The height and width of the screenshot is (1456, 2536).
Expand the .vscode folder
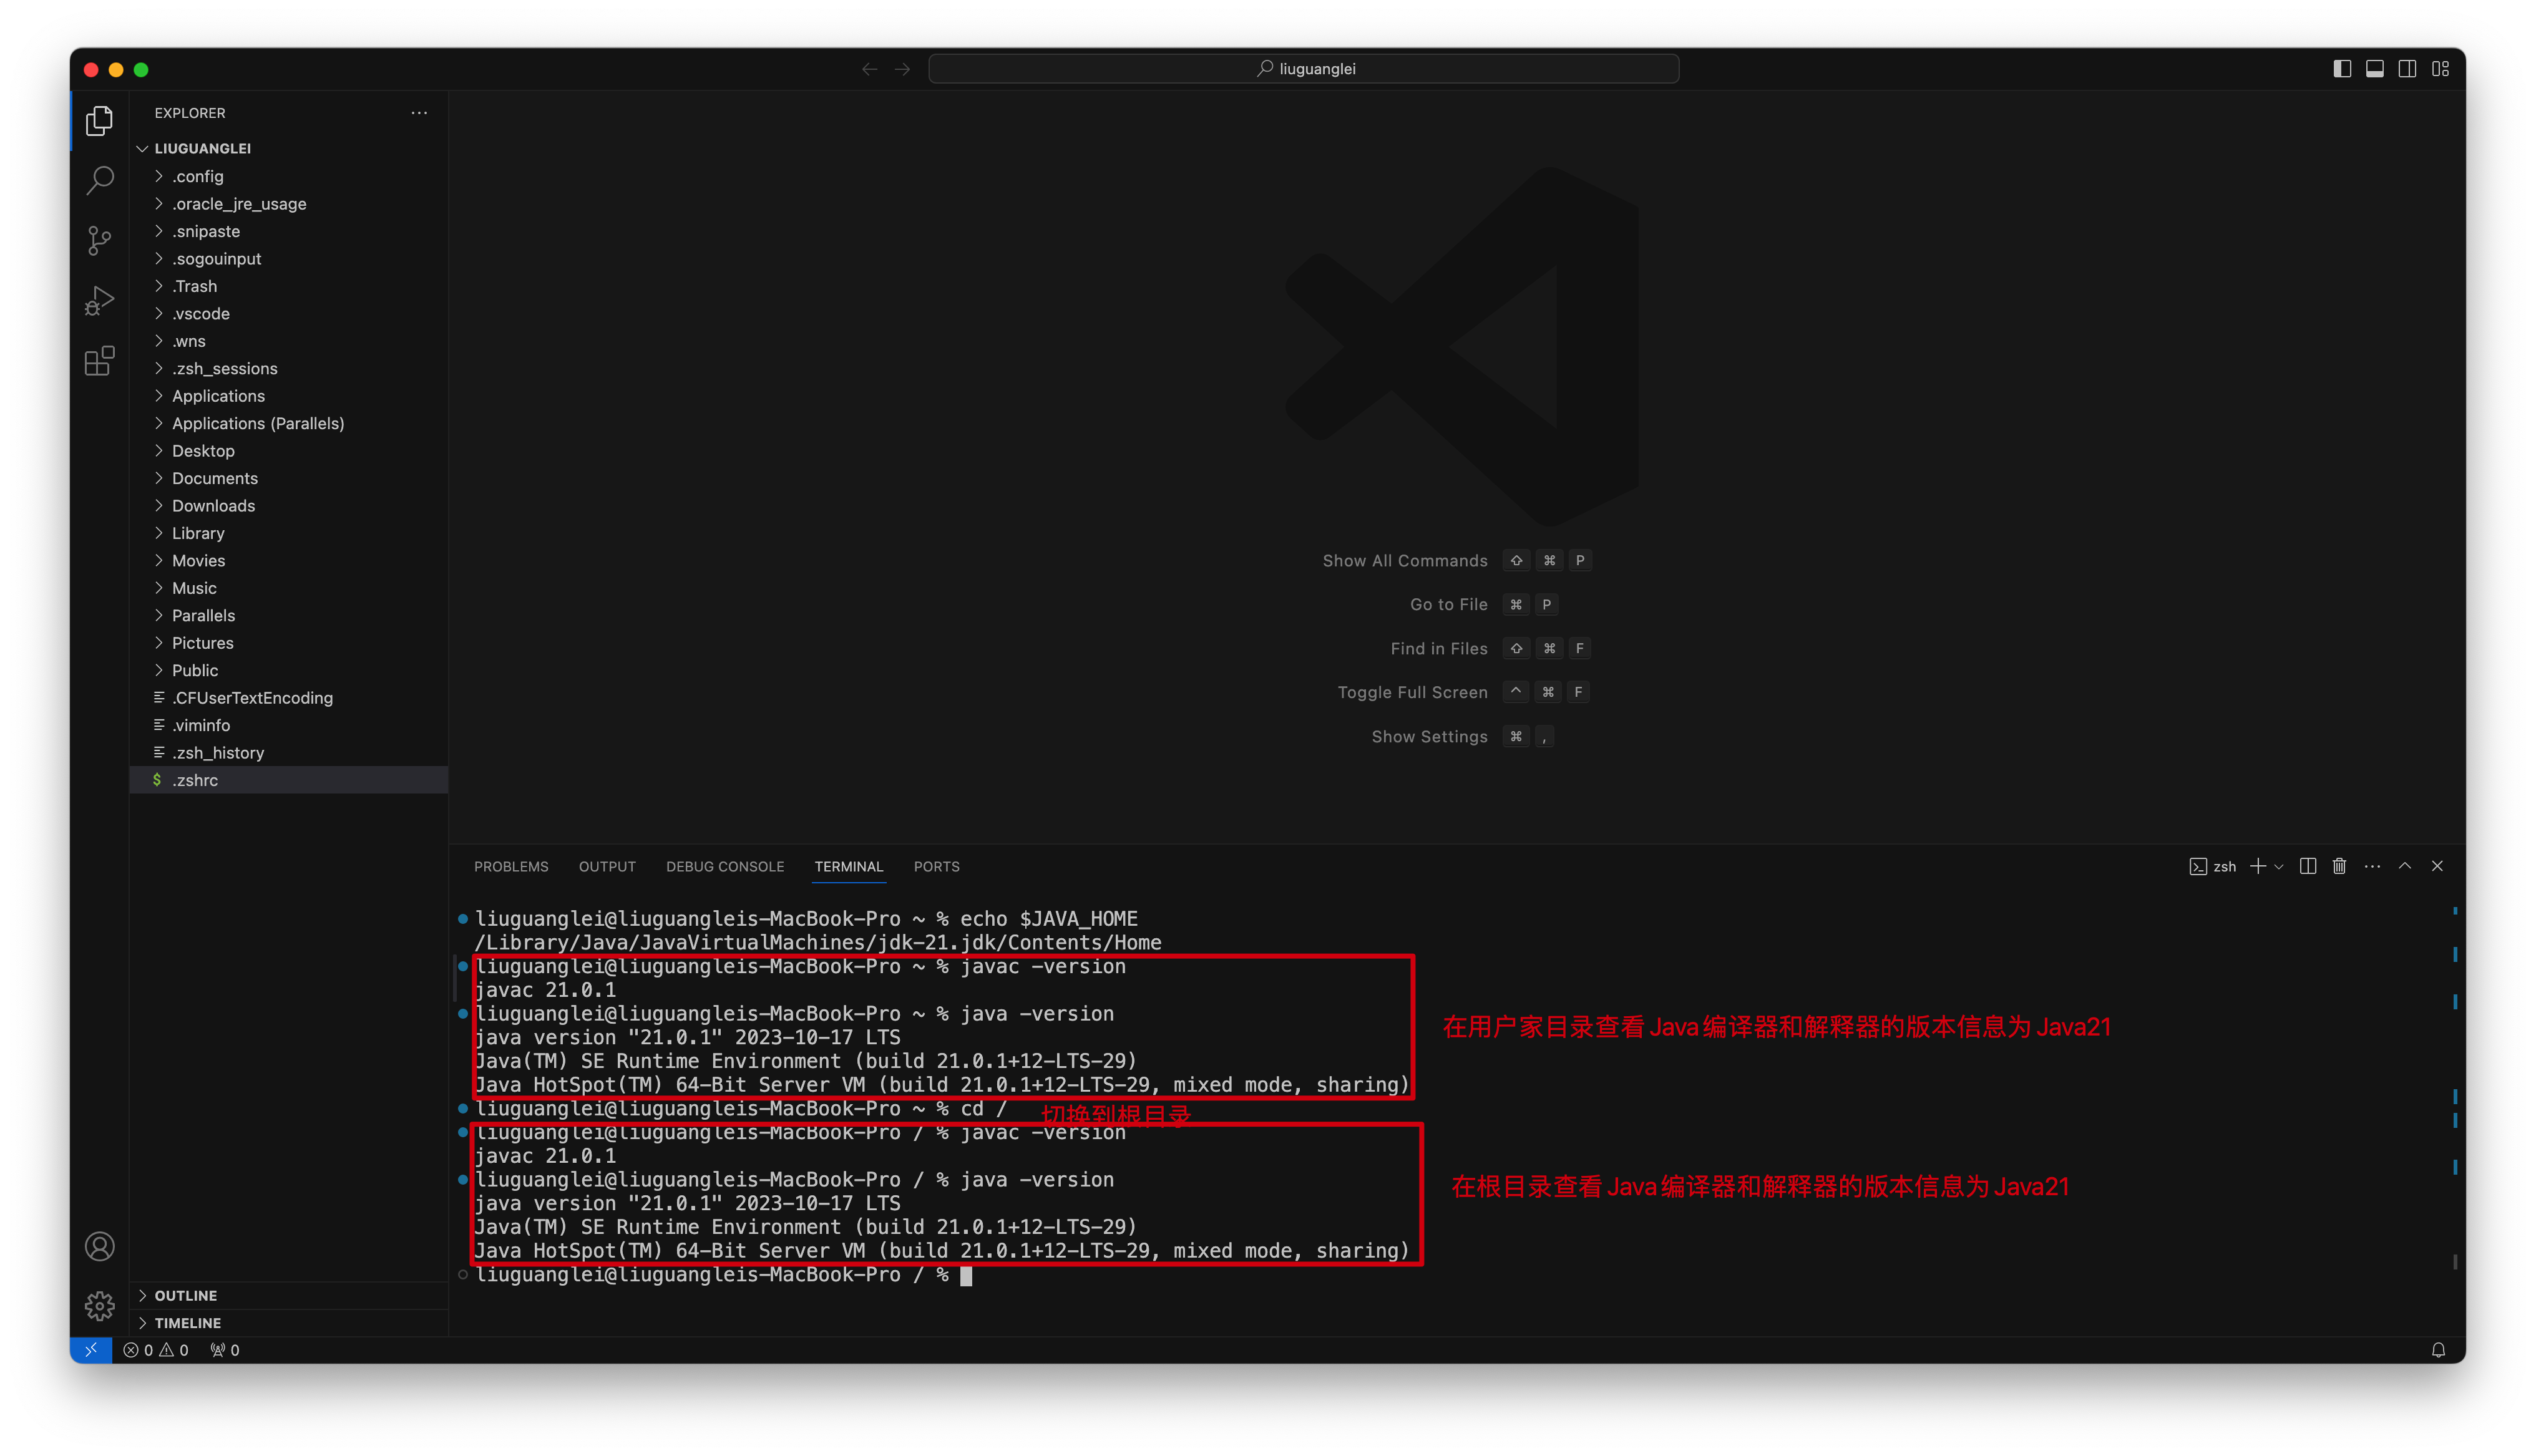coord(289,313)
